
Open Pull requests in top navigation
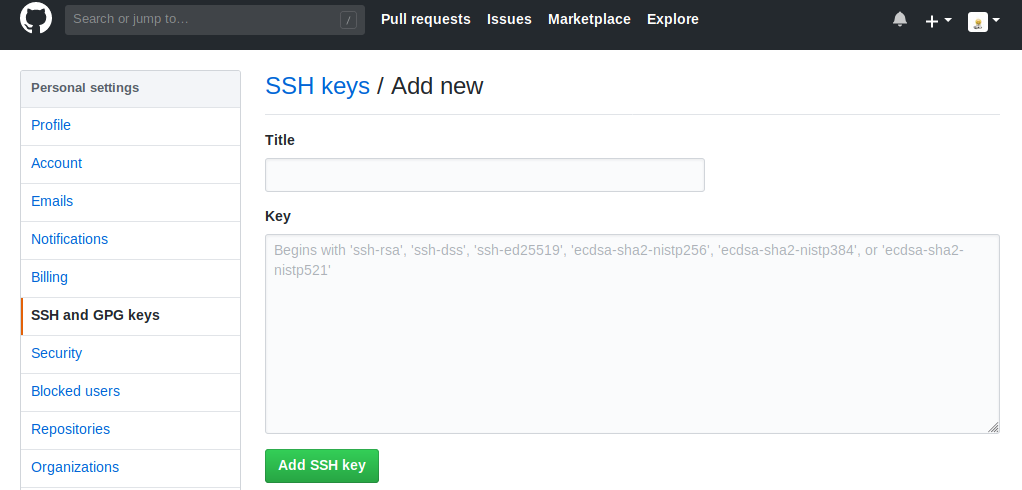point(426,19)
